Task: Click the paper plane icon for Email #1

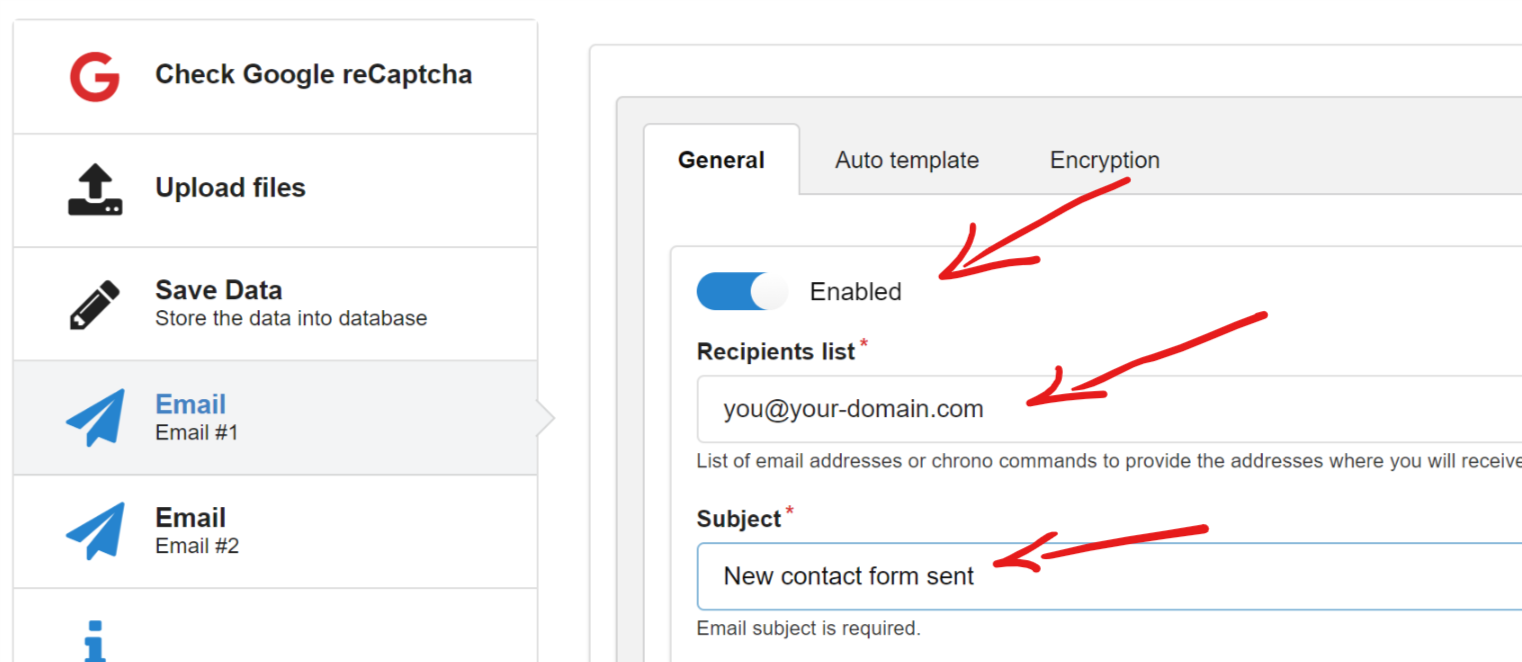Action: [x=95, y=417]
